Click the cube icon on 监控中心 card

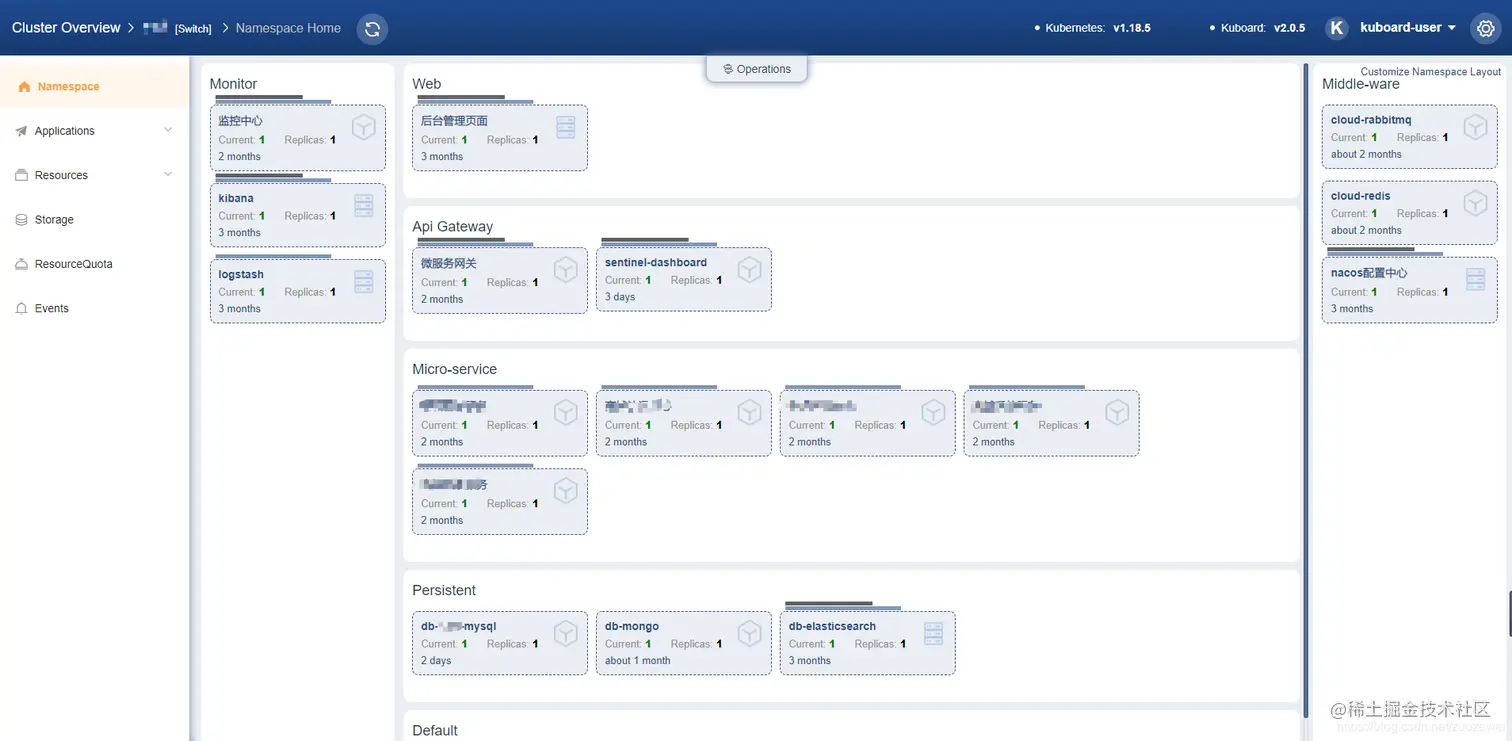tap(364, 127)
